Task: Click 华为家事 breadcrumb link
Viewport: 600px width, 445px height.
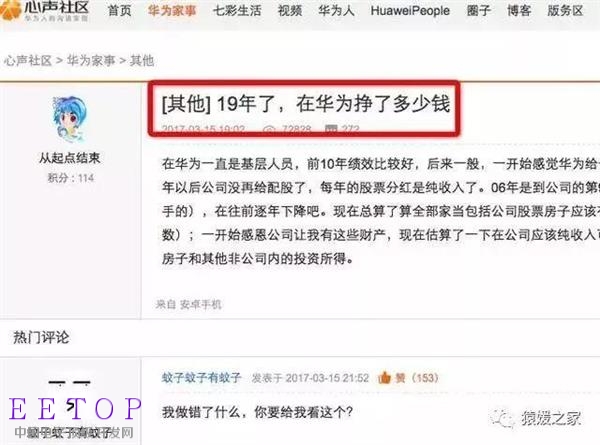Action: click(91, 60)
